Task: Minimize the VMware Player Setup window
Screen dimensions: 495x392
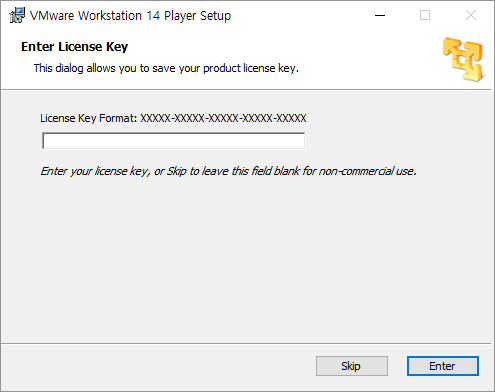Action: (x=380, y=15)
